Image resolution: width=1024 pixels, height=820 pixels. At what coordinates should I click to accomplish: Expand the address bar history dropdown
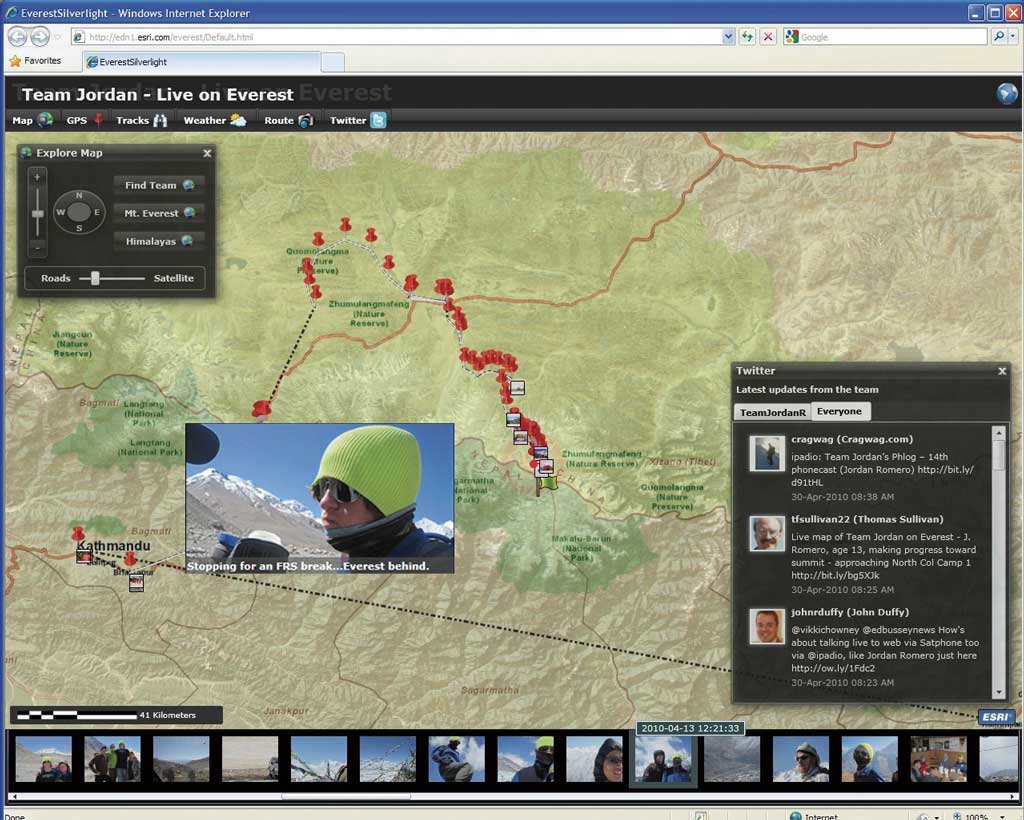(728, 37)
